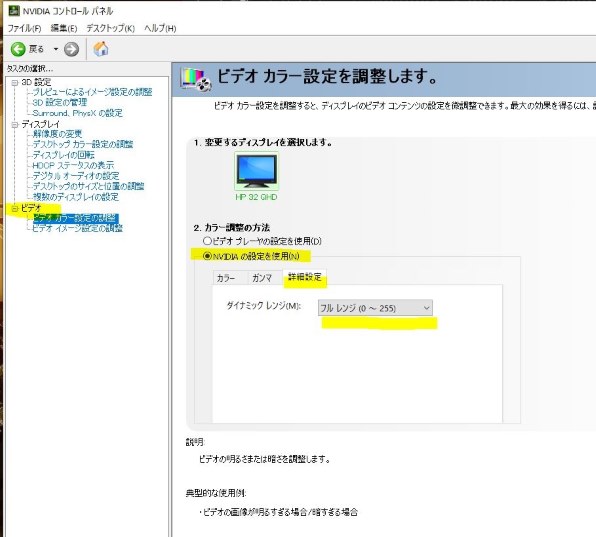This screenshot has height=537, width=596.
Task: Click the NVIDIA logo in title bar
Action: point(14,11)
